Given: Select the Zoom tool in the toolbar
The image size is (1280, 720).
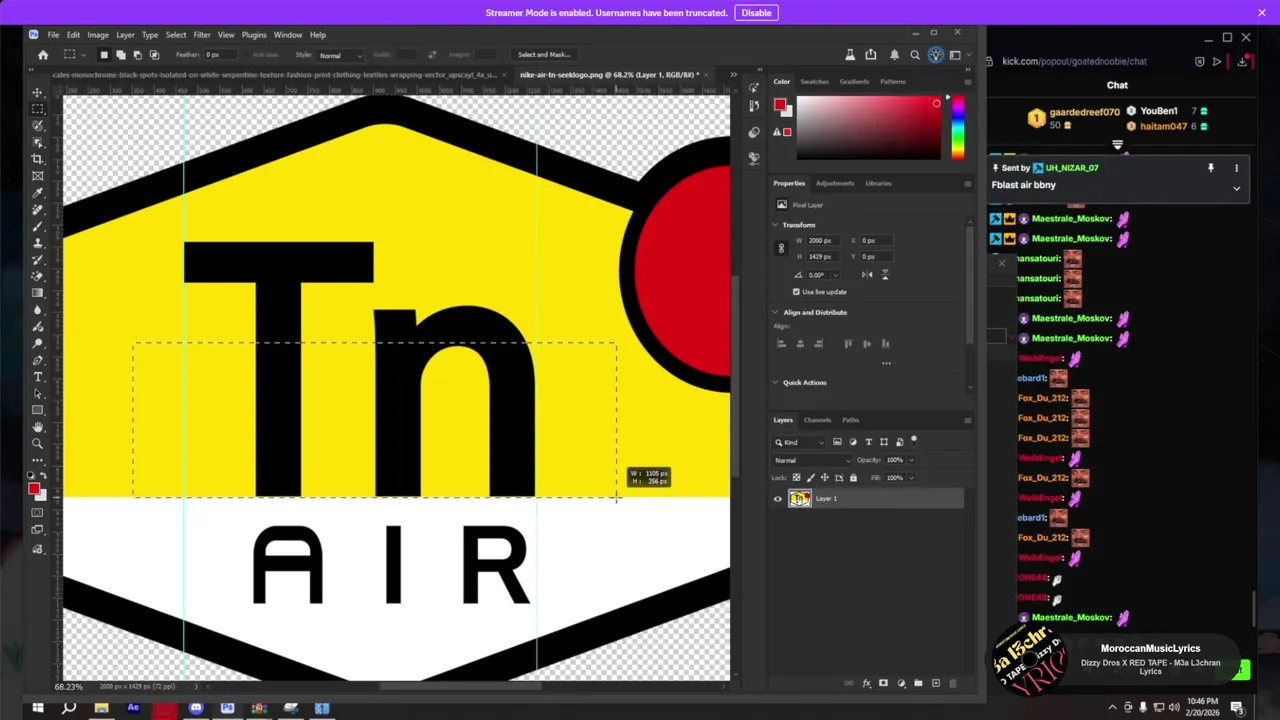Looking at the screenshot, I should point(37,444).
